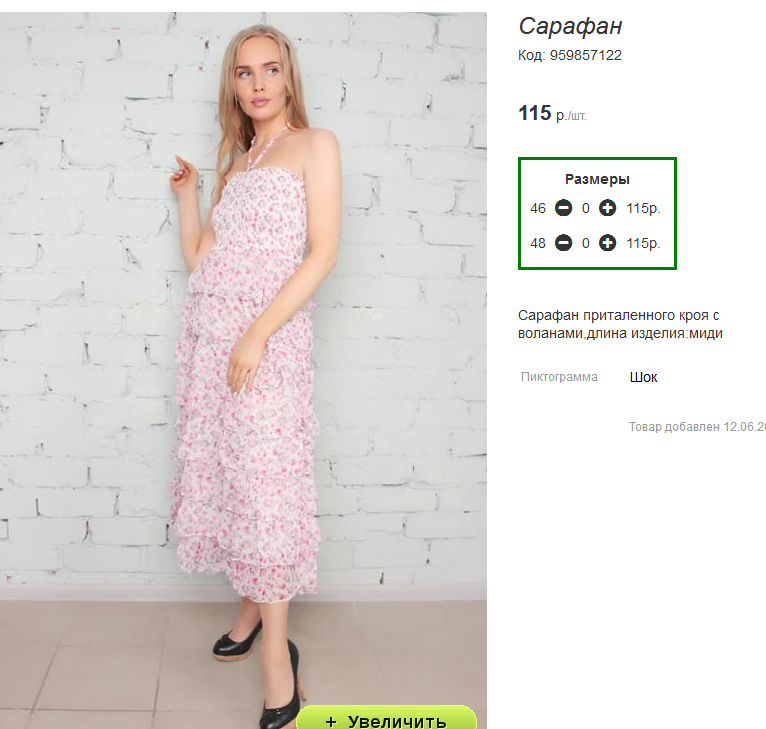Viewport: 766px width, 729px height.
Task: Click the 115р. price beside size 48
Action: pyautogui.click(x=643, y=243)
